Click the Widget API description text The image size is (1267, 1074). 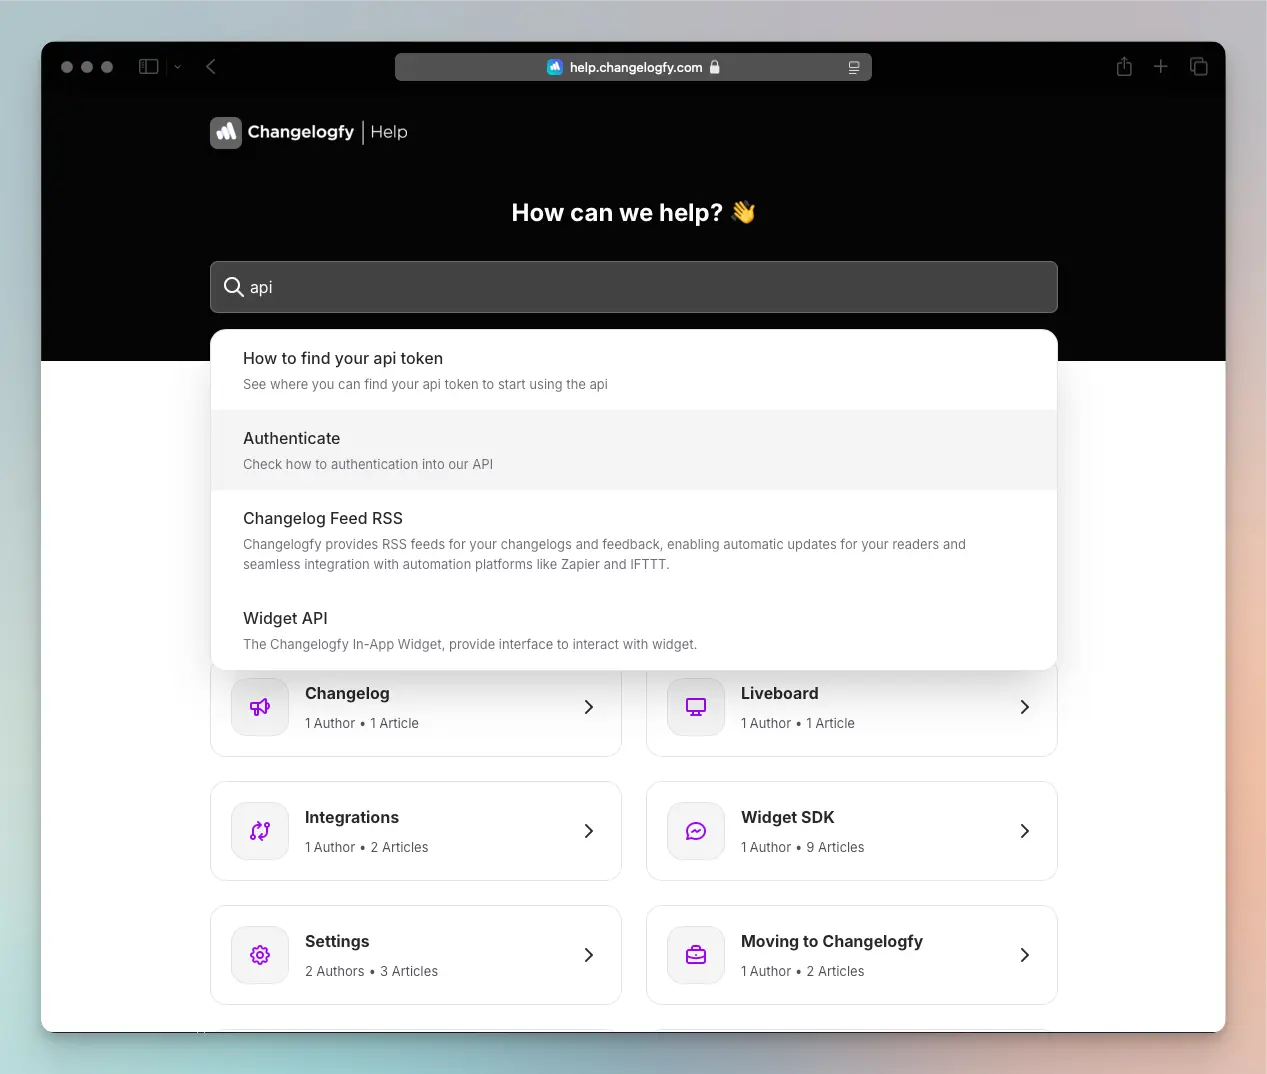click(x=470, y=644)
